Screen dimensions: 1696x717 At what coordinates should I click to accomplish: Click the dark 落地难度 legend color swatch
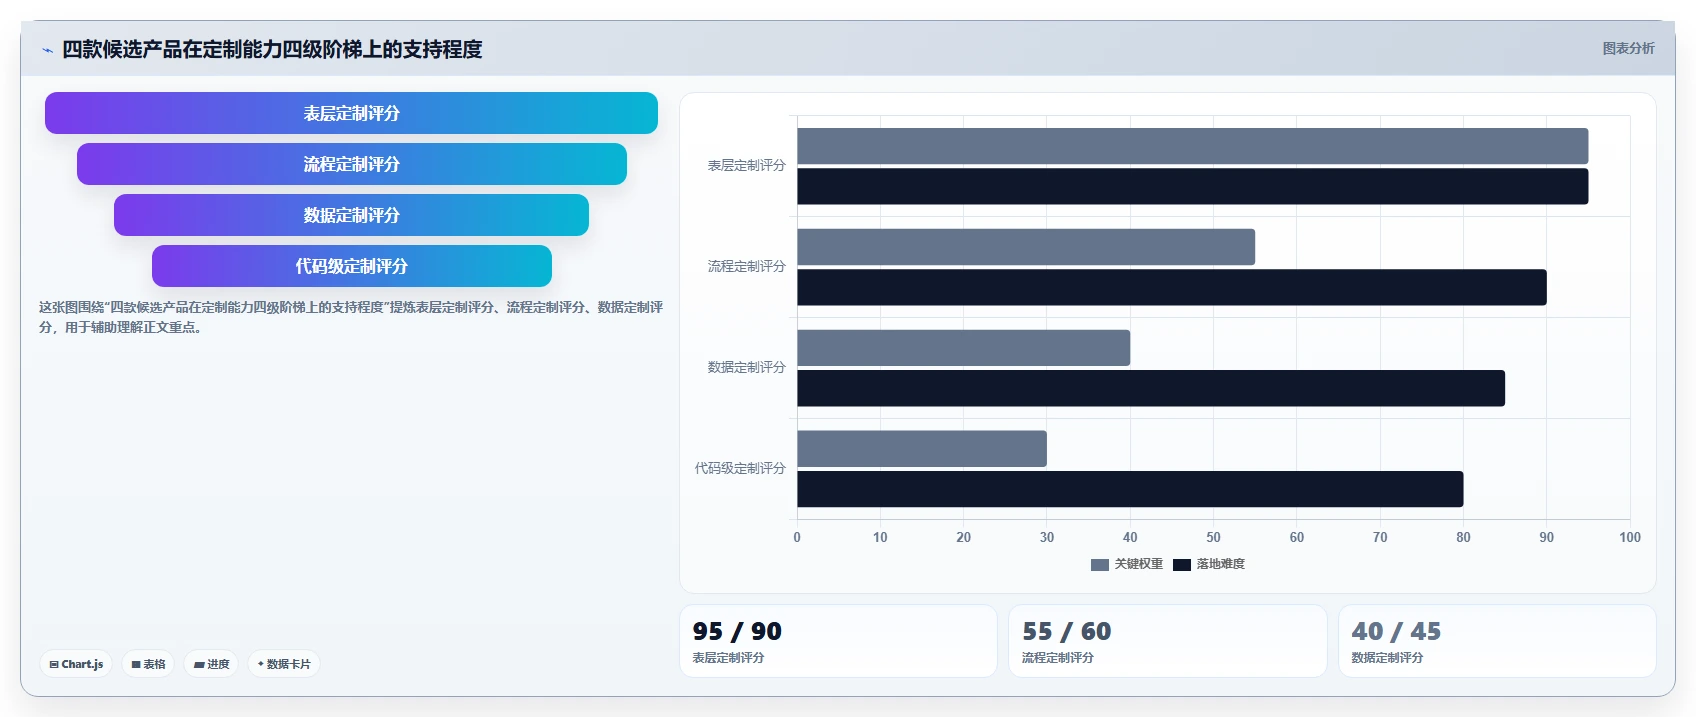(x=1182, y=565)
